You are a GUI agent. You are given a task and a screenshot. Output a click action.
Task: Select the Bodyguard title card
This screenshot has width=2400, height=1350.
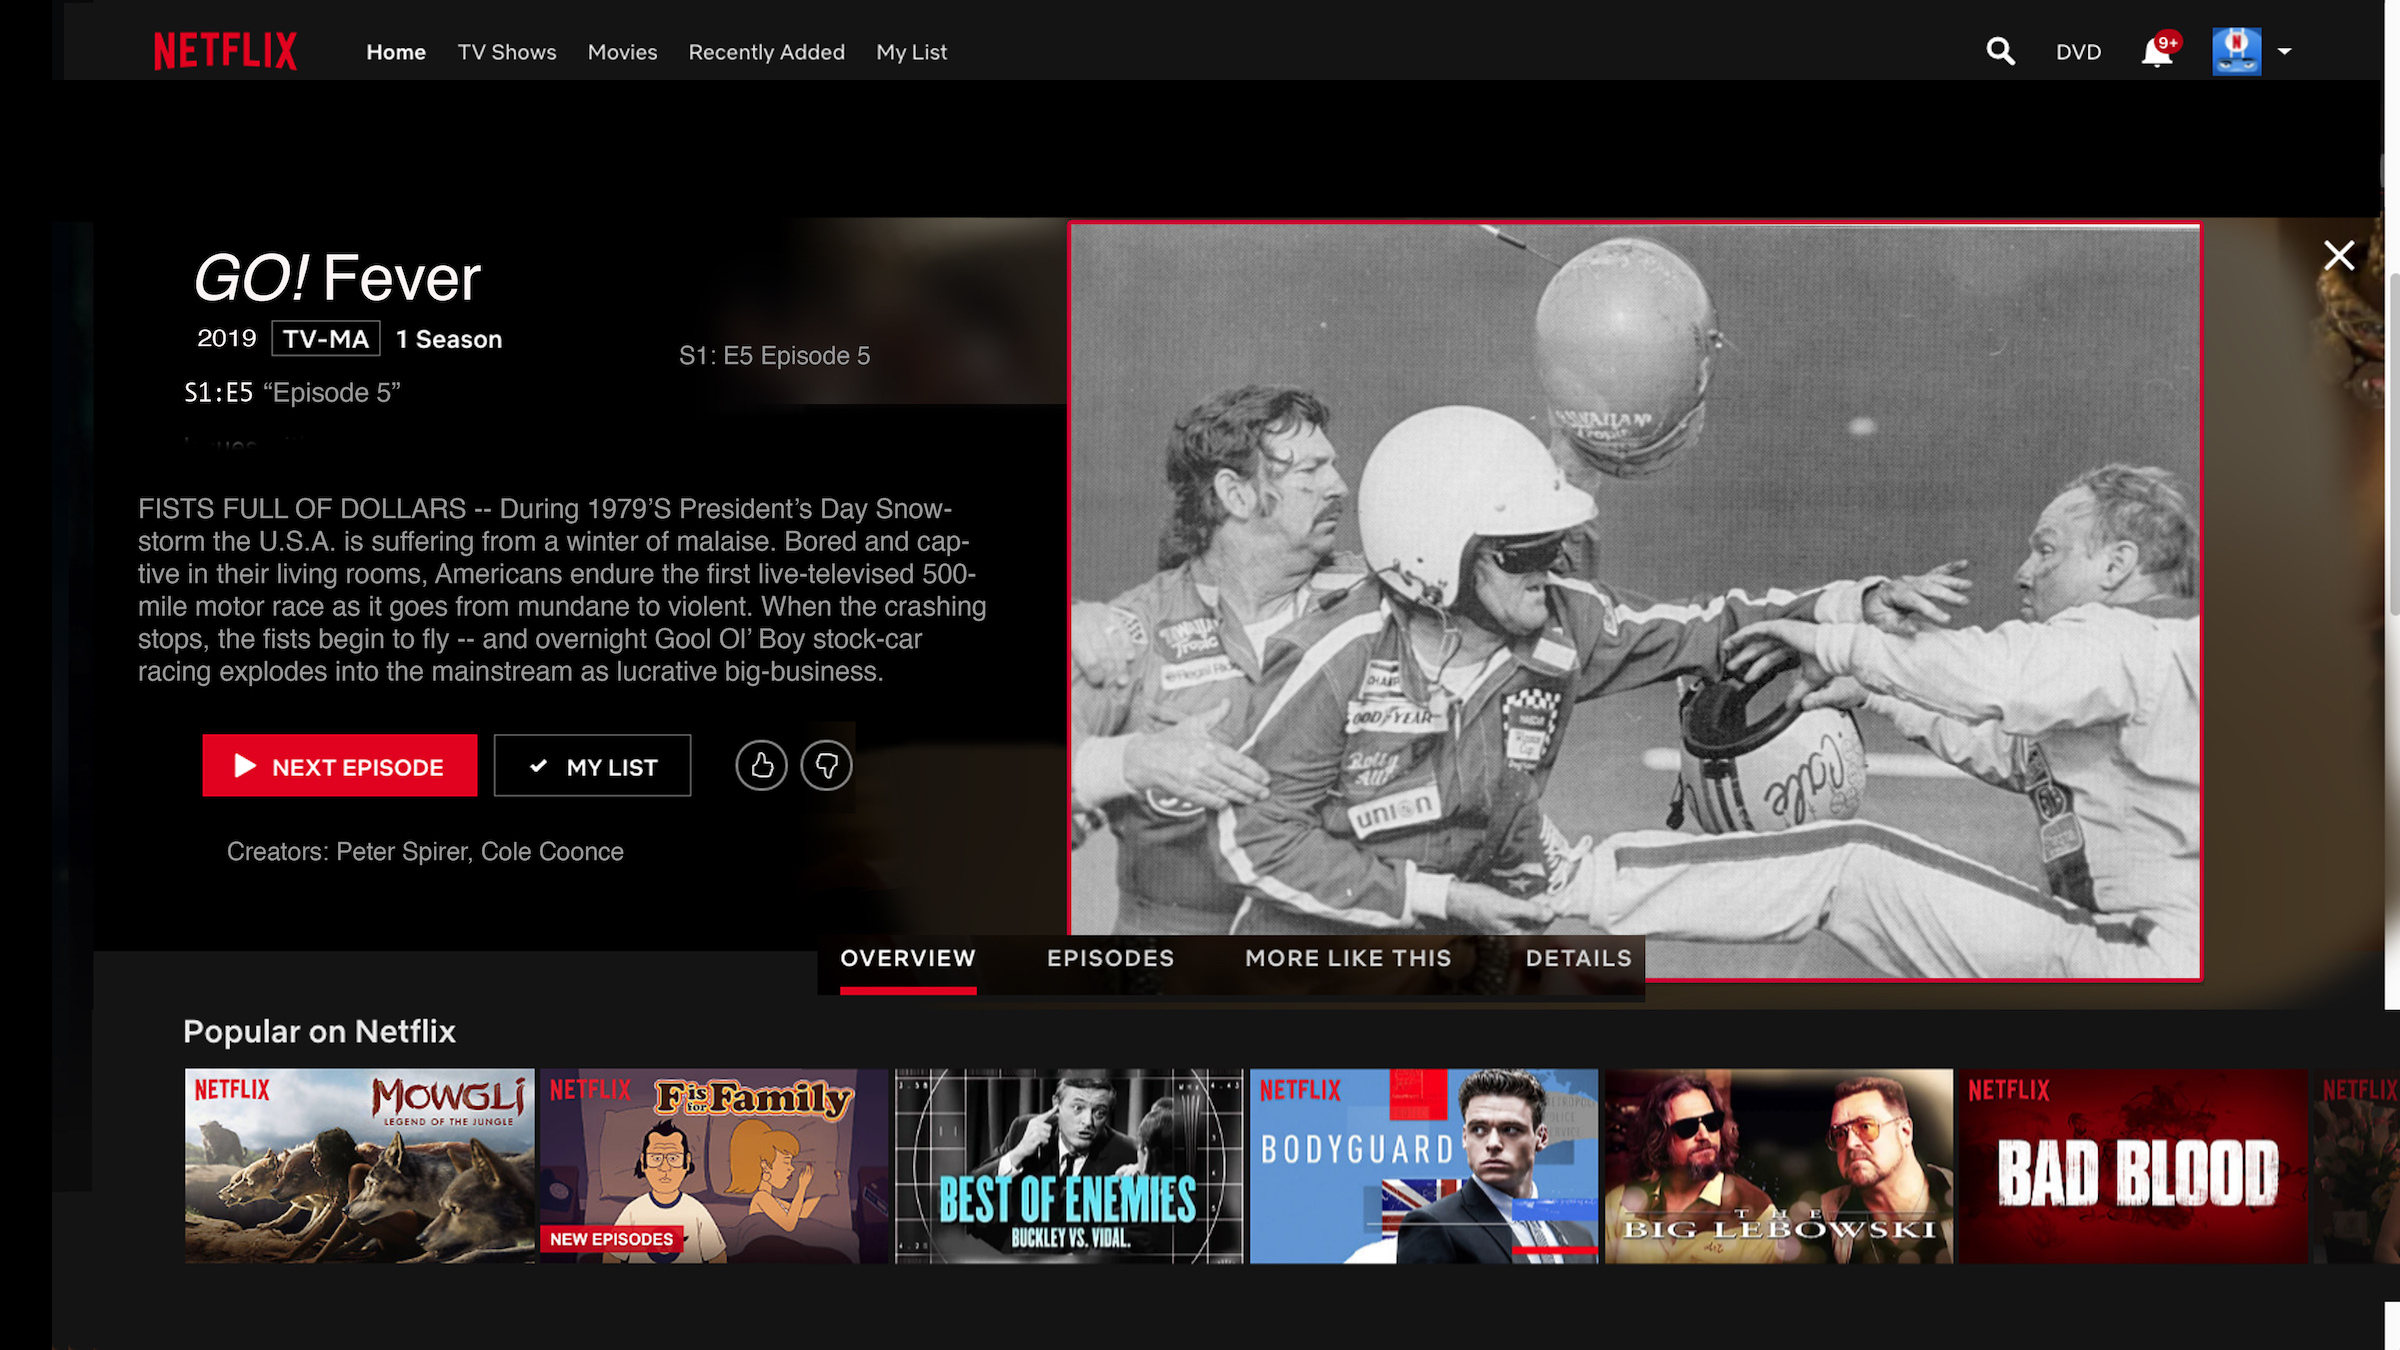click(x=1423, y=1166)
